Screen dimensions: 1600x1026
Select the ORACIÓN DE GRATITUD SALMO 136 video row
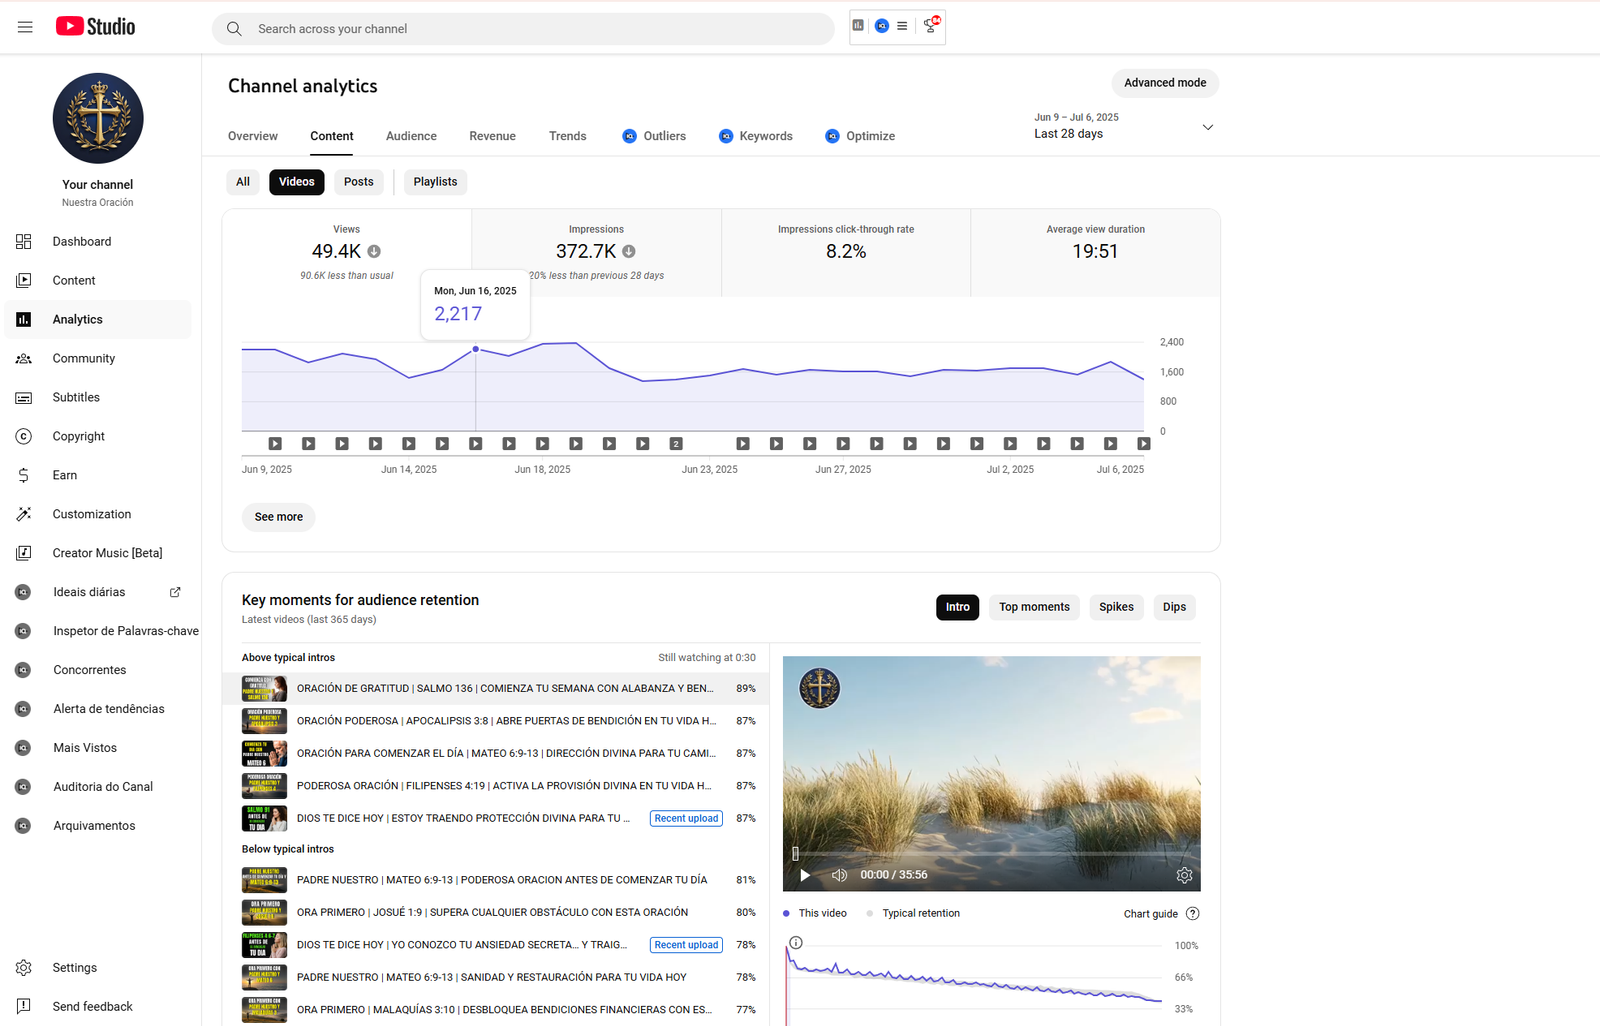[496, 688]
